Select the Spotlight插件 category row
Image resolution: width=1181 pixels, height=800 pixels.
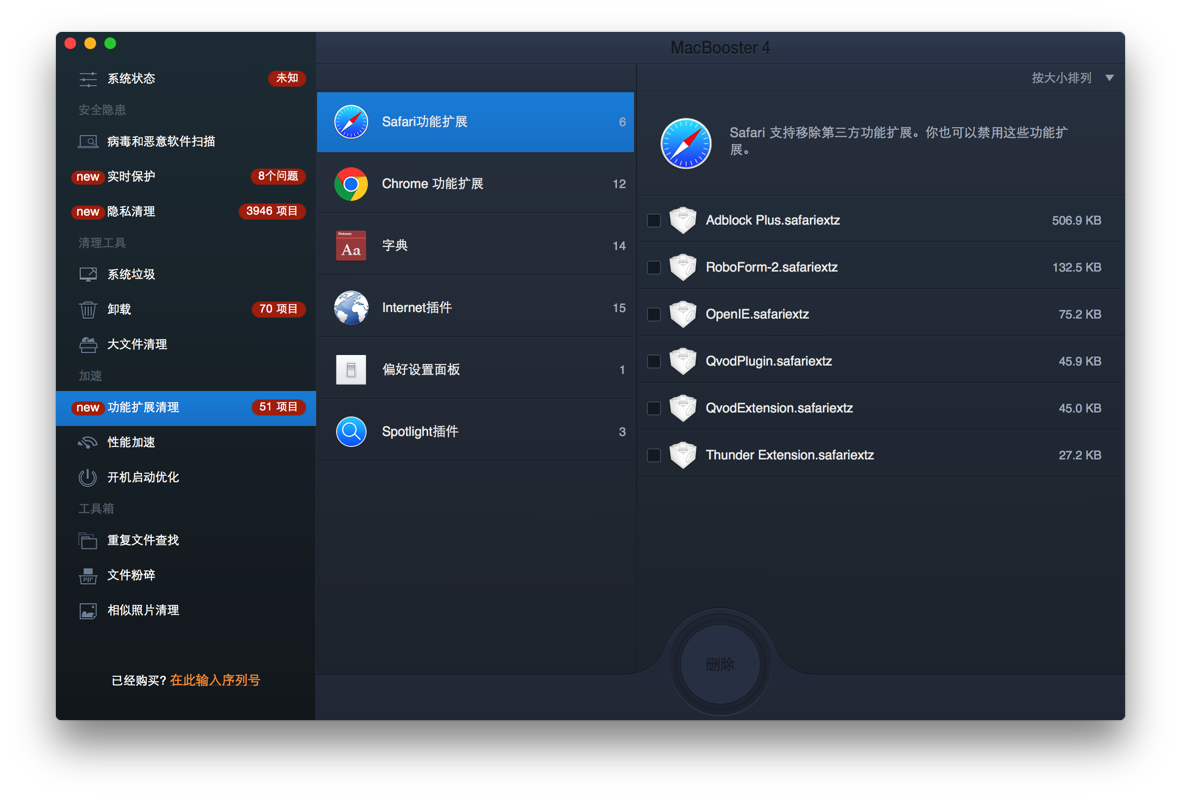coord(475,432)
